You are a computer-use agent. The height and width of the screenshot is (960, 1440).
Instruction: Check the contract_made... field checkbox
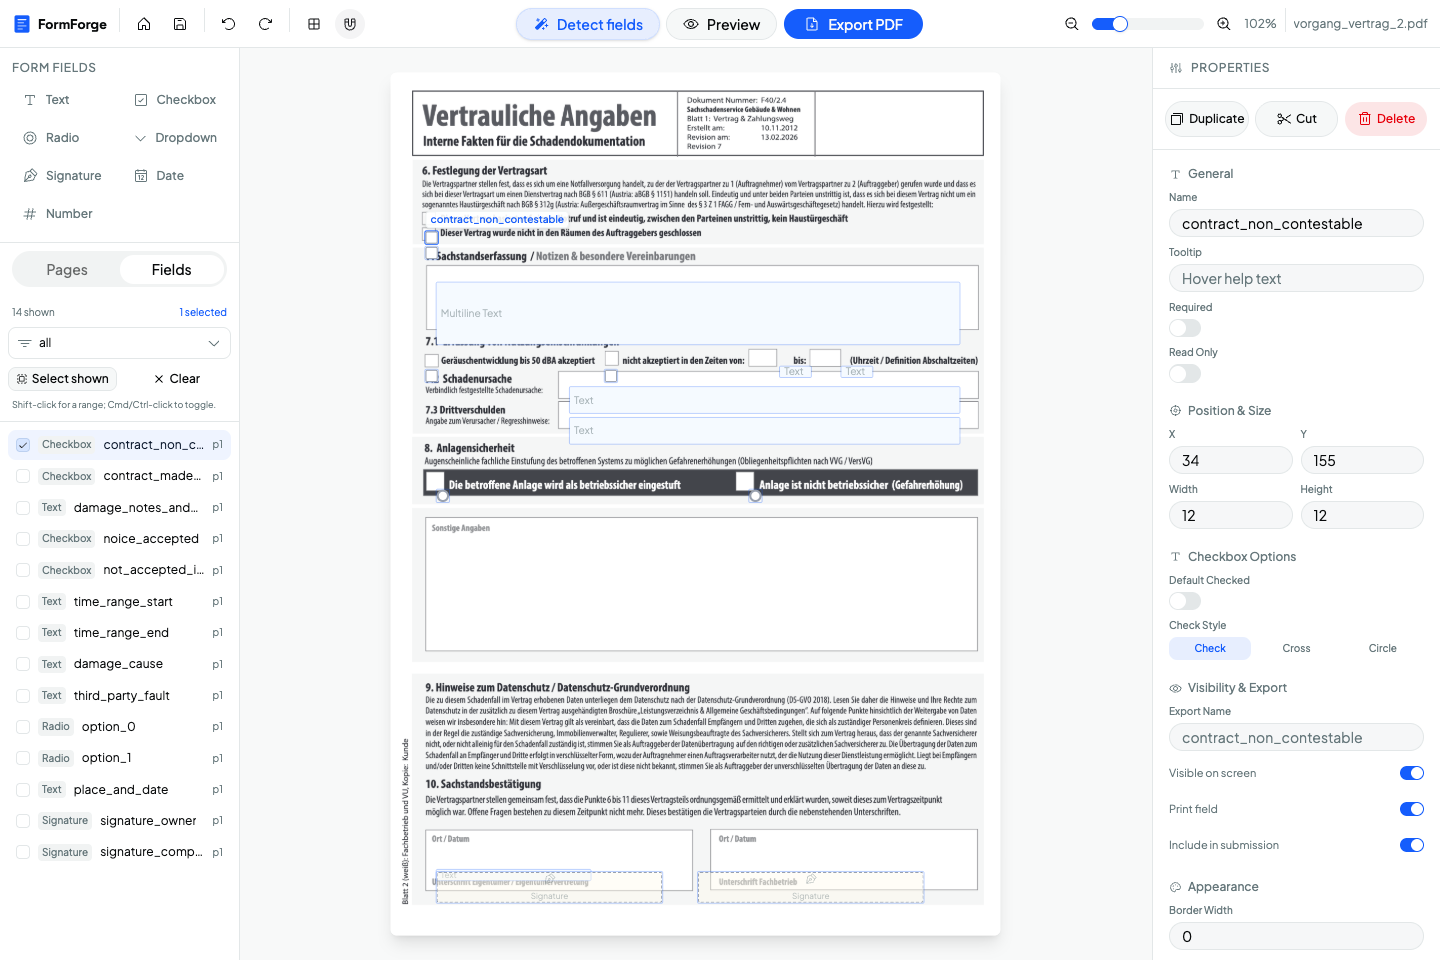23,476
